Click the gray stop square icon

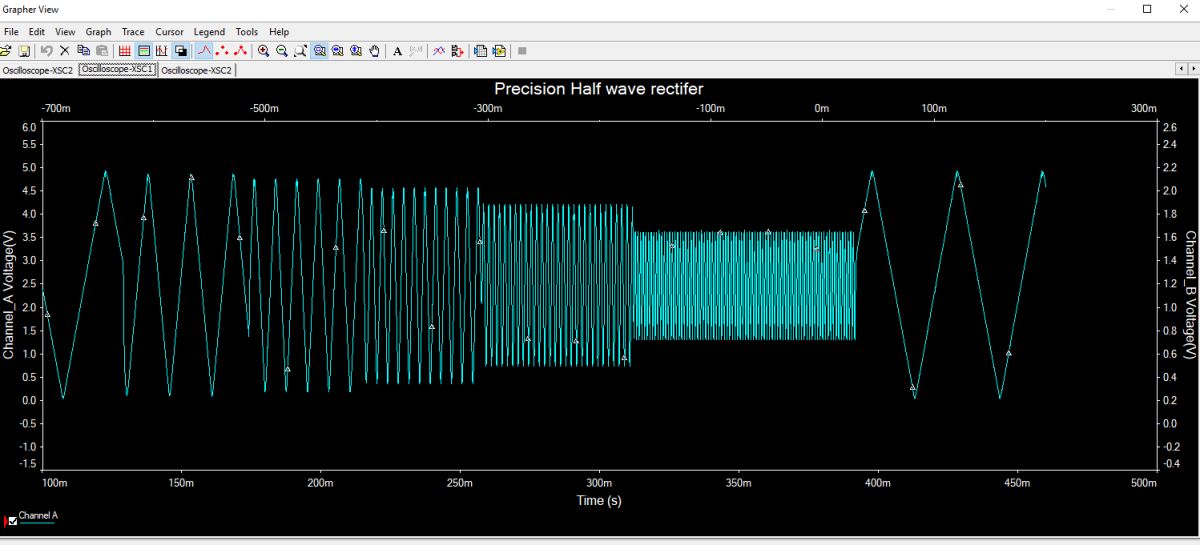(x=522, y=50)
